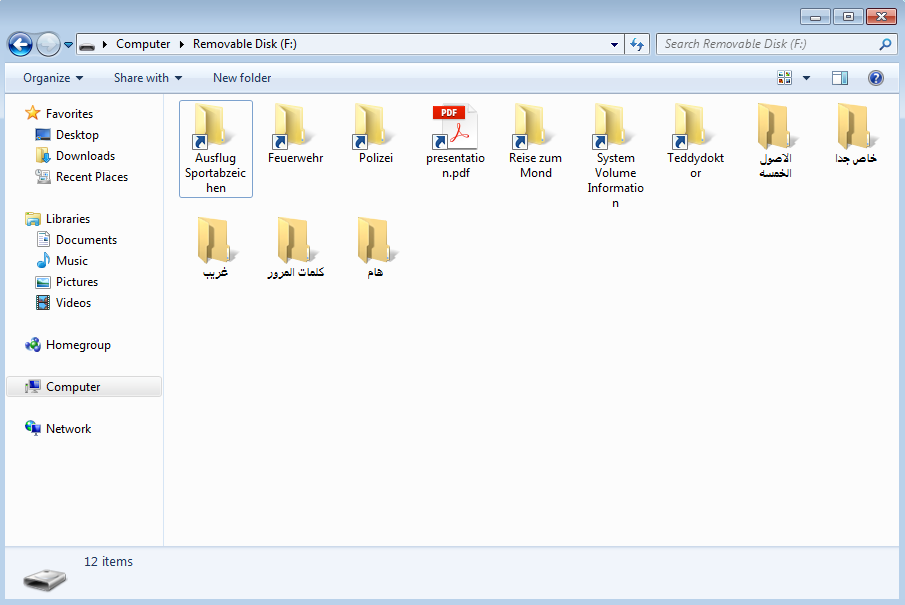Click the Help question mark icon
The width and height of the screenshot is (905, 605).
(875, 78)
